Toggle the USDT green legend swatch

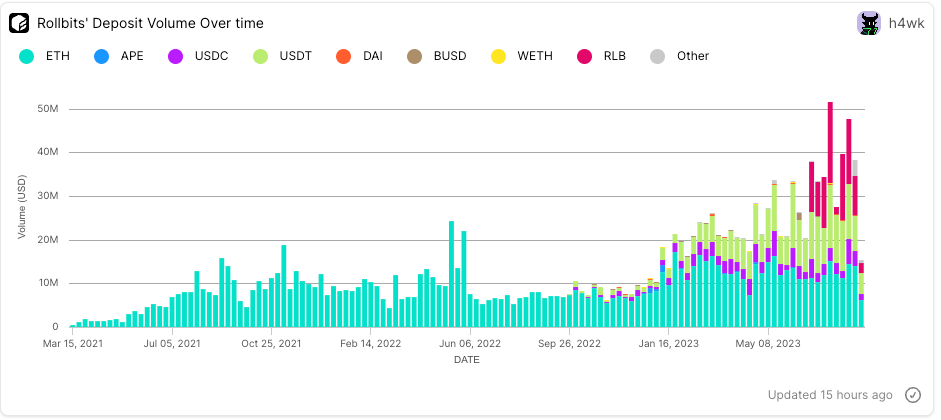(260, 56)
